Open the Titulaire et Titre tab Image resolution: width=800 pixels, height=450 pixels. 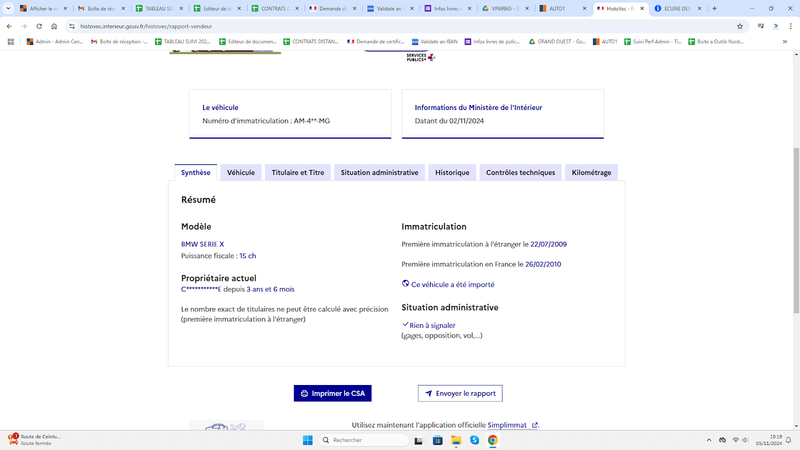(x=297, y=172)
